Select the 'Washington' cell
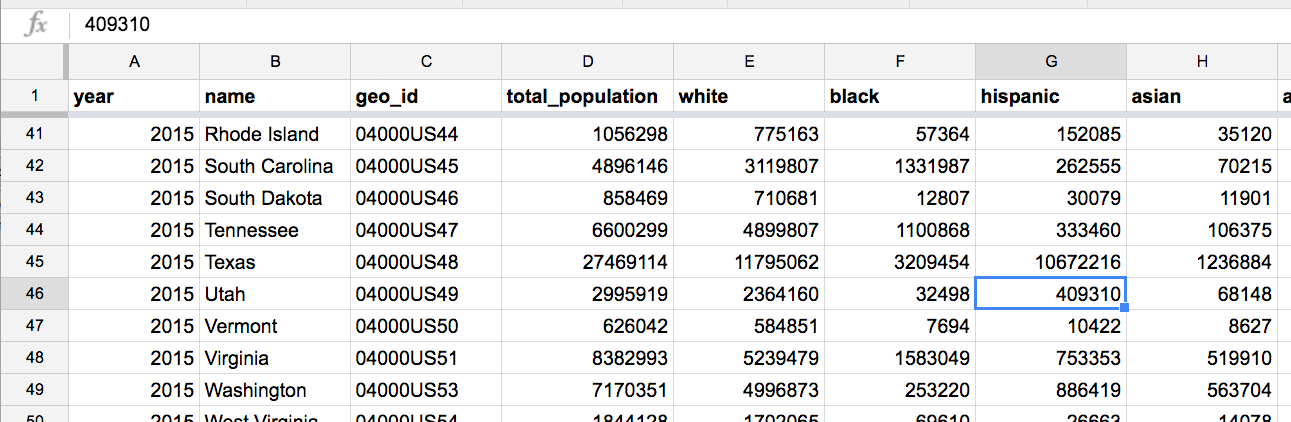The height and width of the screenshot is (422, 1291). pos(275,390)
